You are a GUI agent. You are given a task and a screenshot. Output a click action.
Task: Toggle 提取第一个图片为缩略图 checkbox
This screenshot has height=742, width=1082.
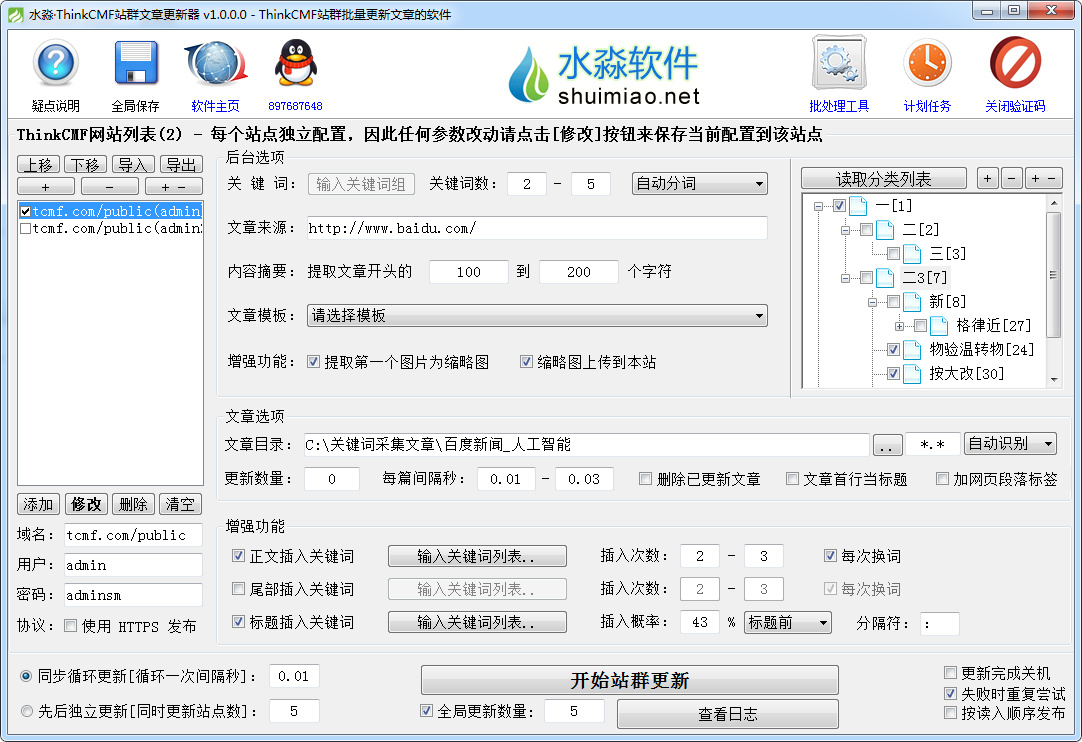tap(313, 362)
